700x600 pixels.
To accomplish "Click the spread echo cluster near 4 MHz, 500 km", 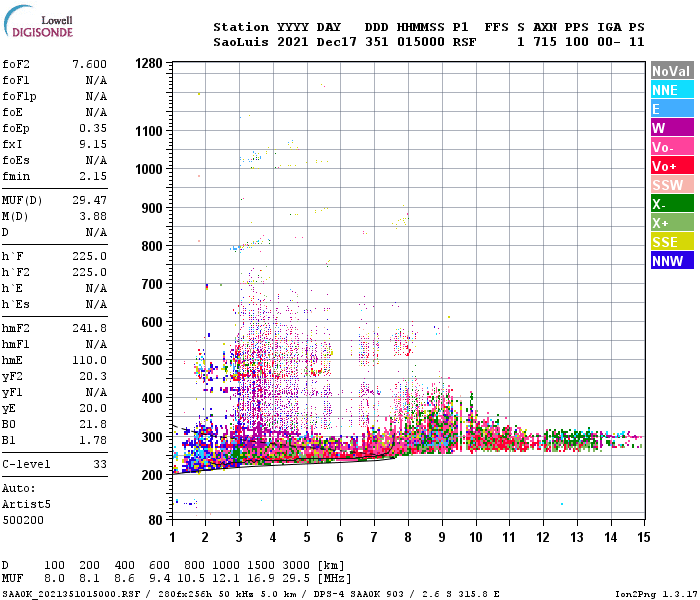I will (x=273, y=362).
